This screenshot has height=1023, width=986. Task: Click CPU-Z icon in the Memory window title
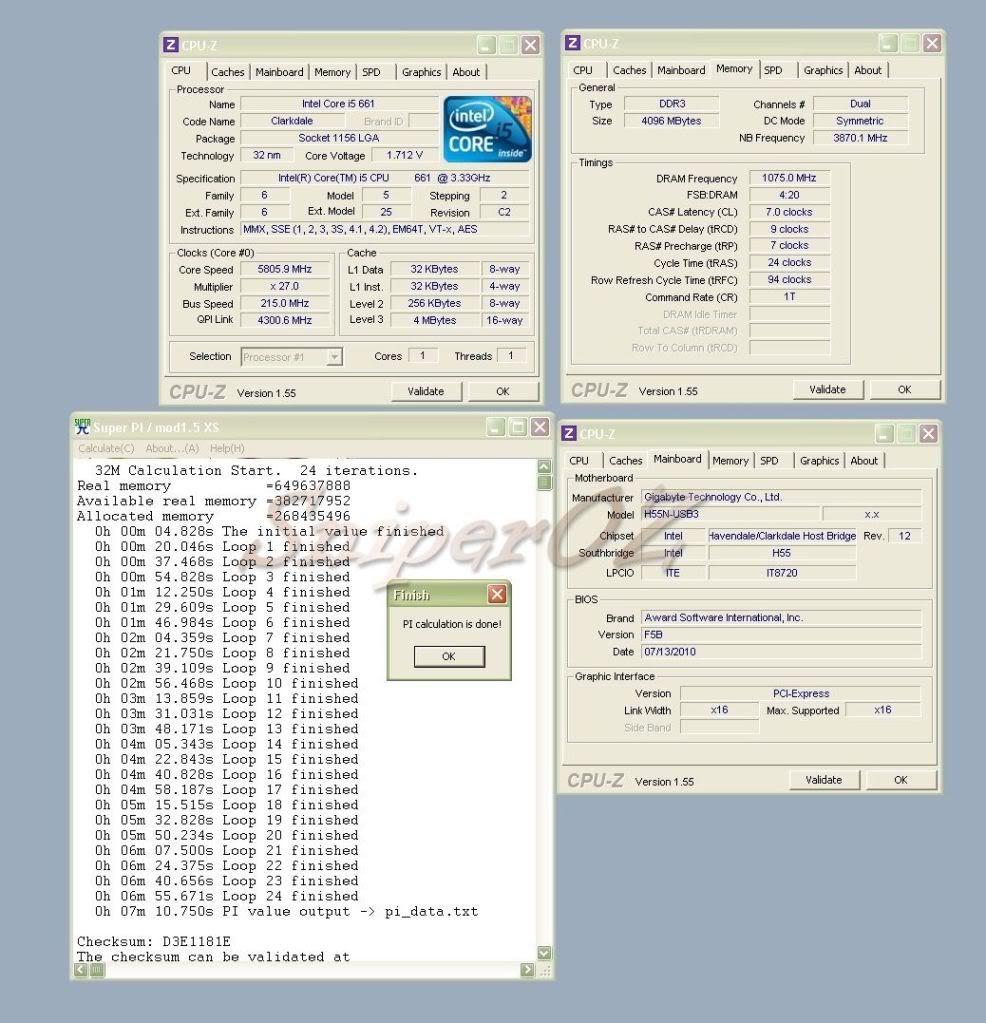[x=572, y=43]
